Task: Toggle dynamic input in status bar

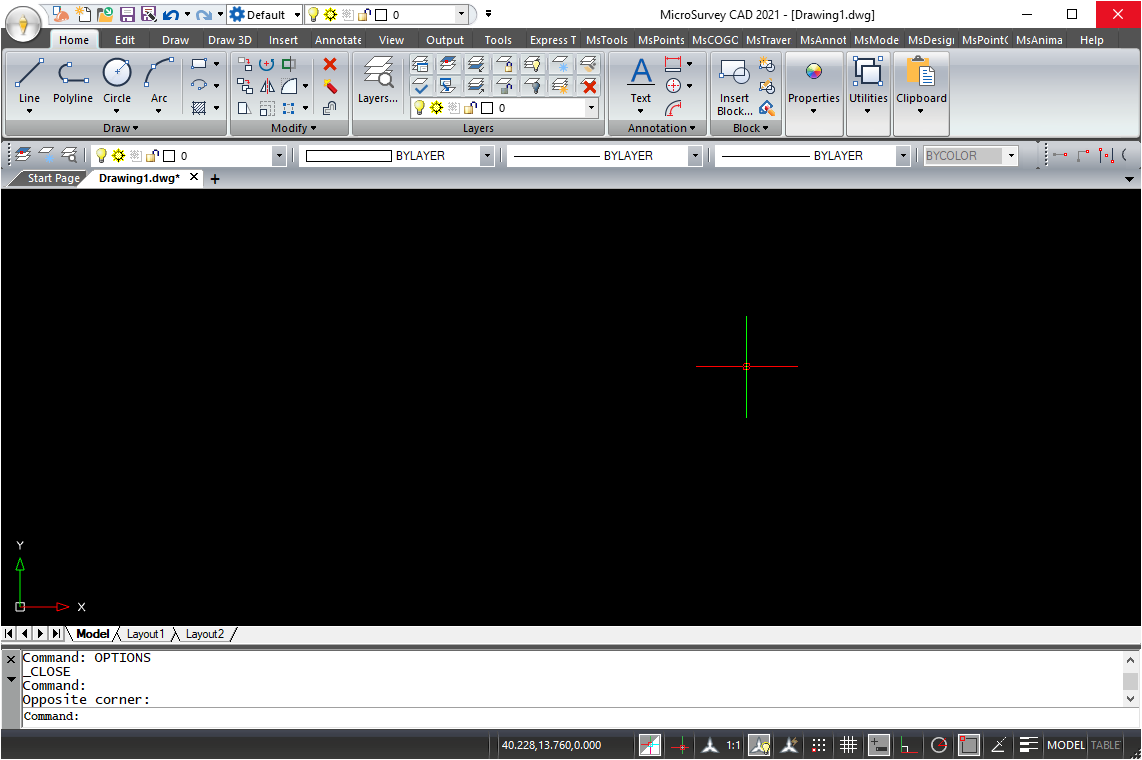Action: [879, 745]
